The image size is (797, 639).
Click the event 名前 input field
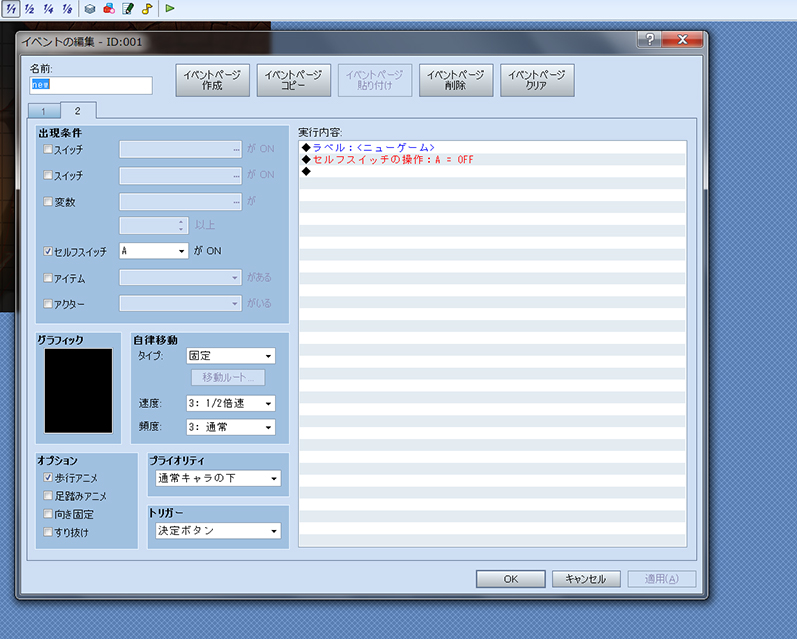coord(91,85)
